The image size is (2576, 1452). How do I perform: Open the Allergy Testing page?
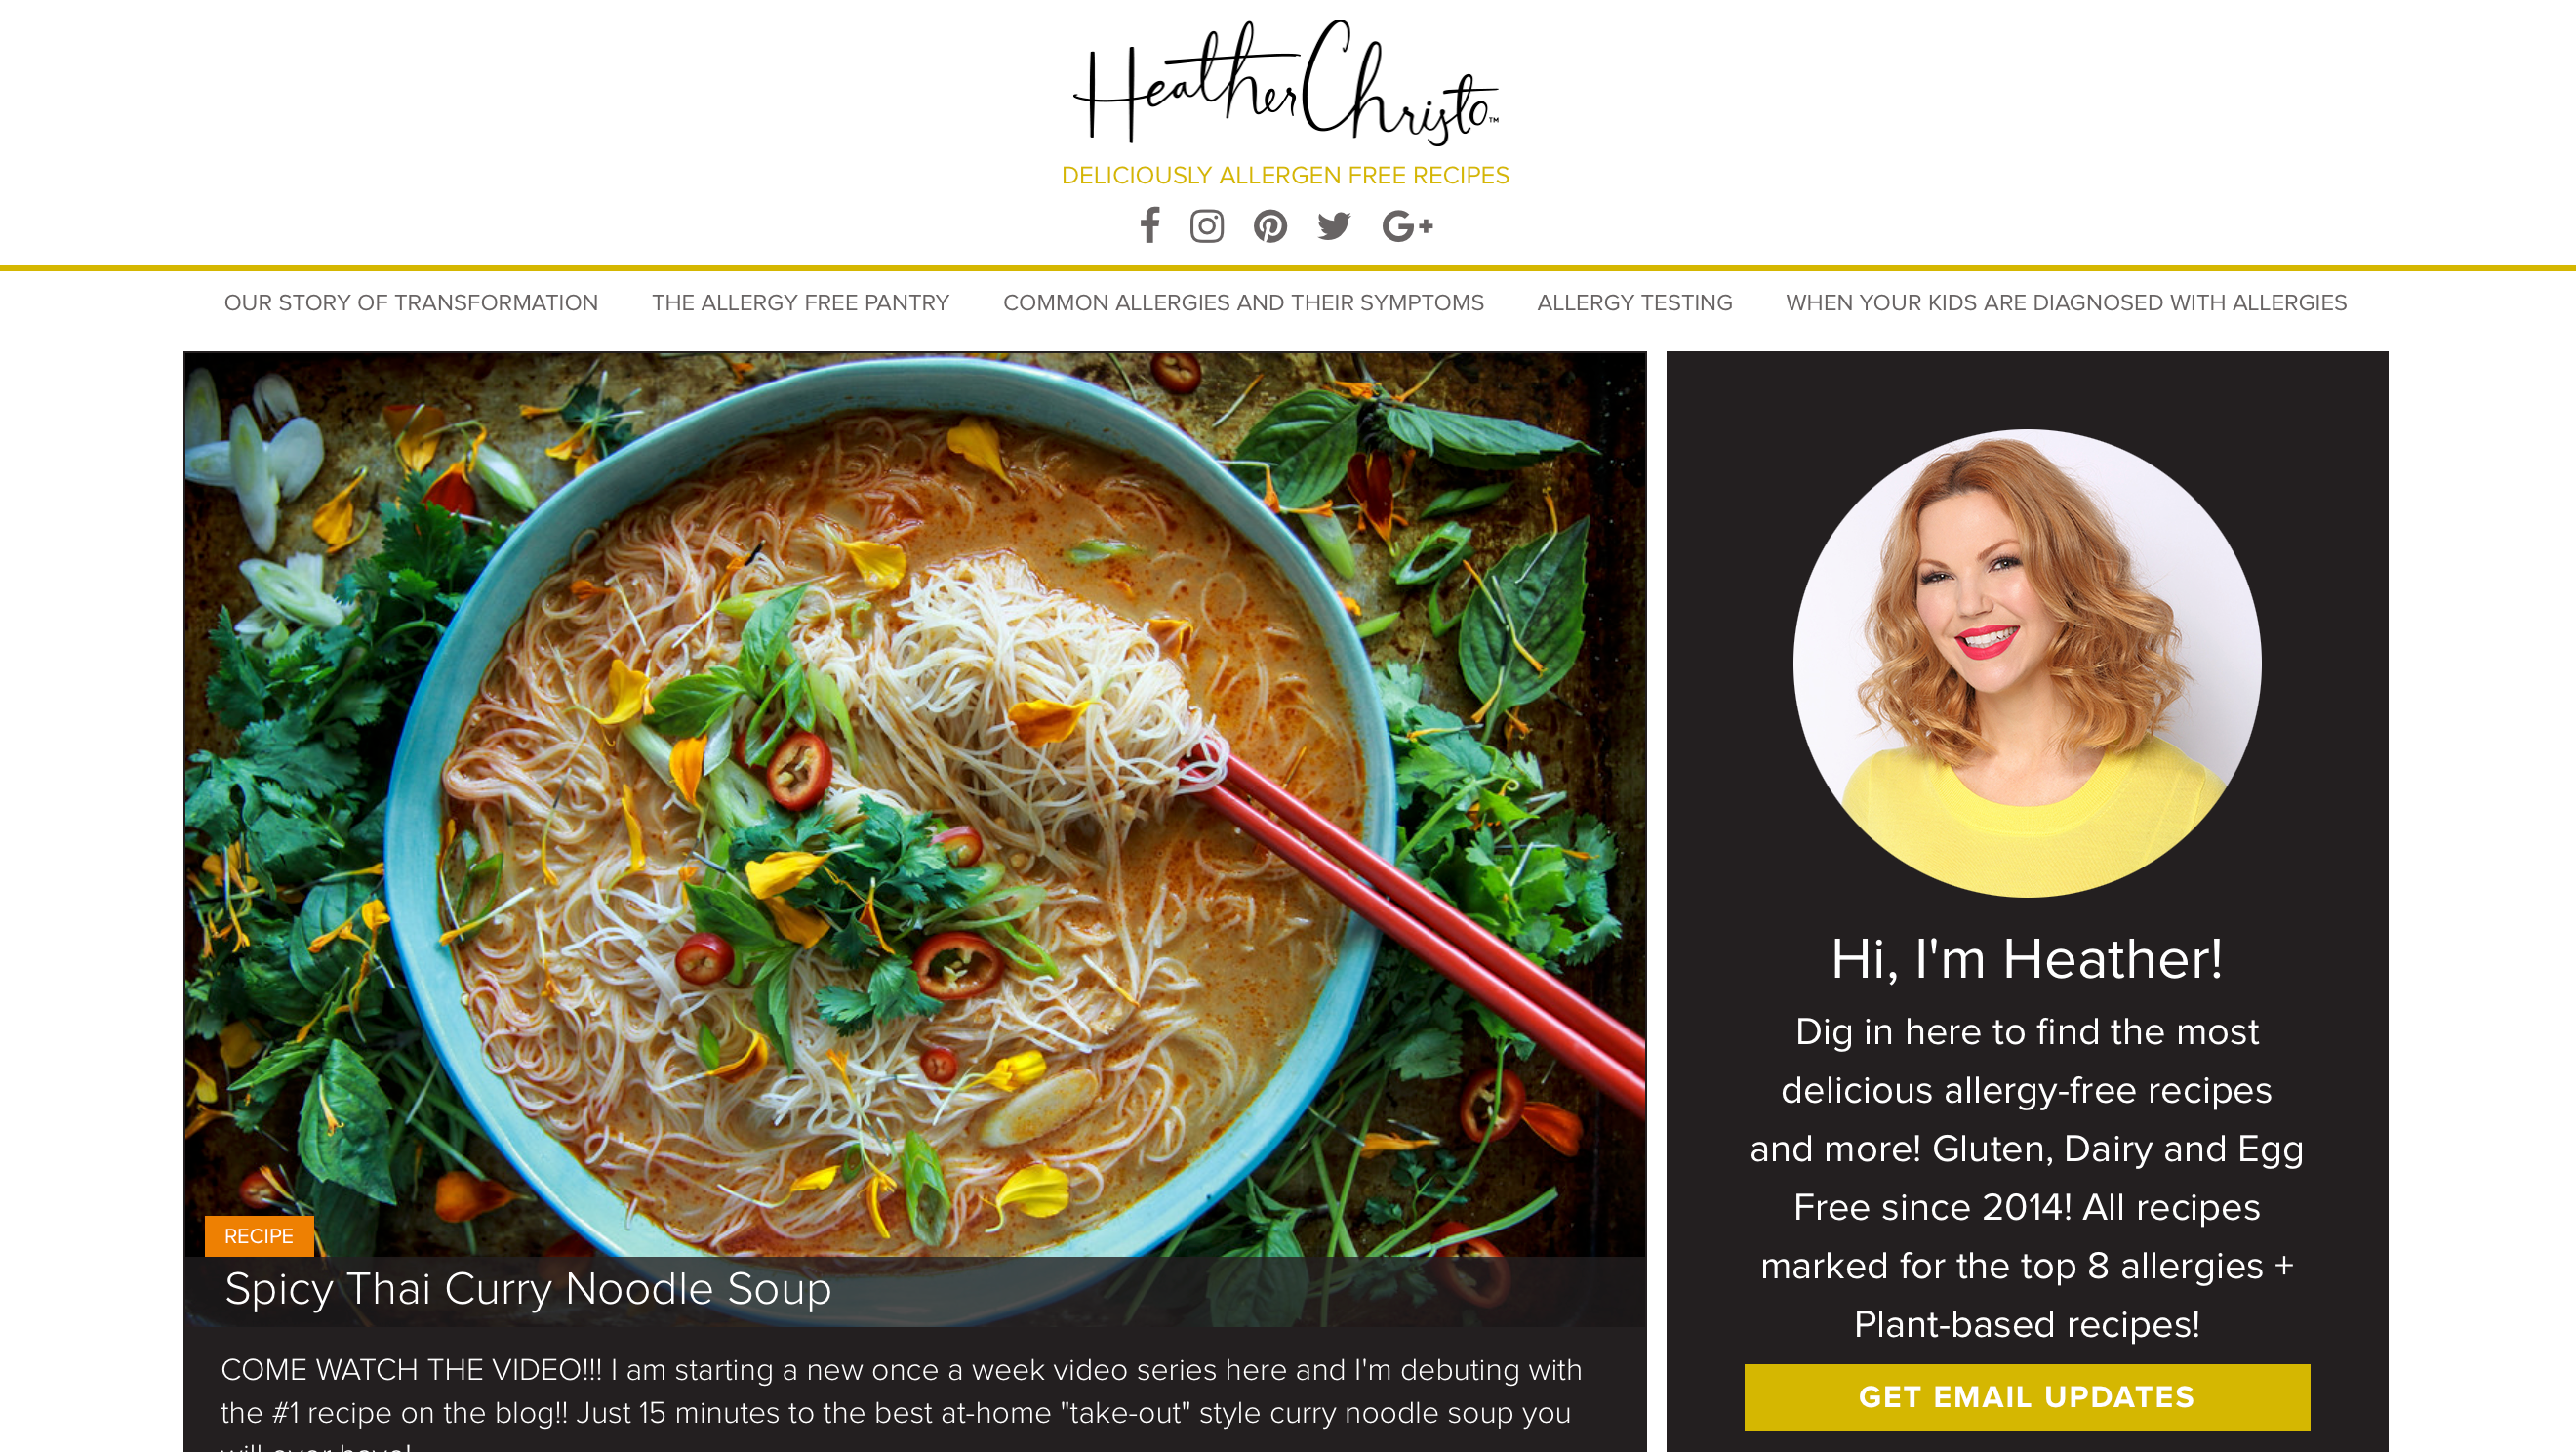coord(1635,303)
